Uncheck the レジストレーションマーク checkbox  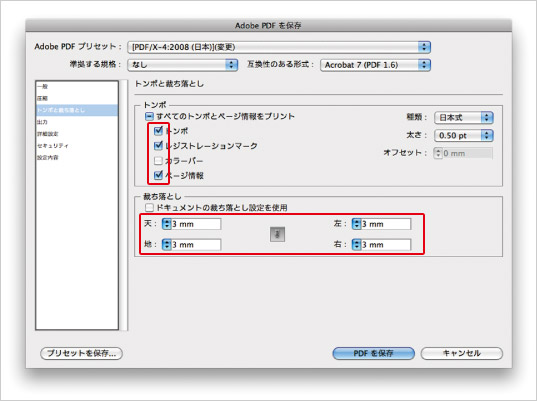(x=158, y=146)
